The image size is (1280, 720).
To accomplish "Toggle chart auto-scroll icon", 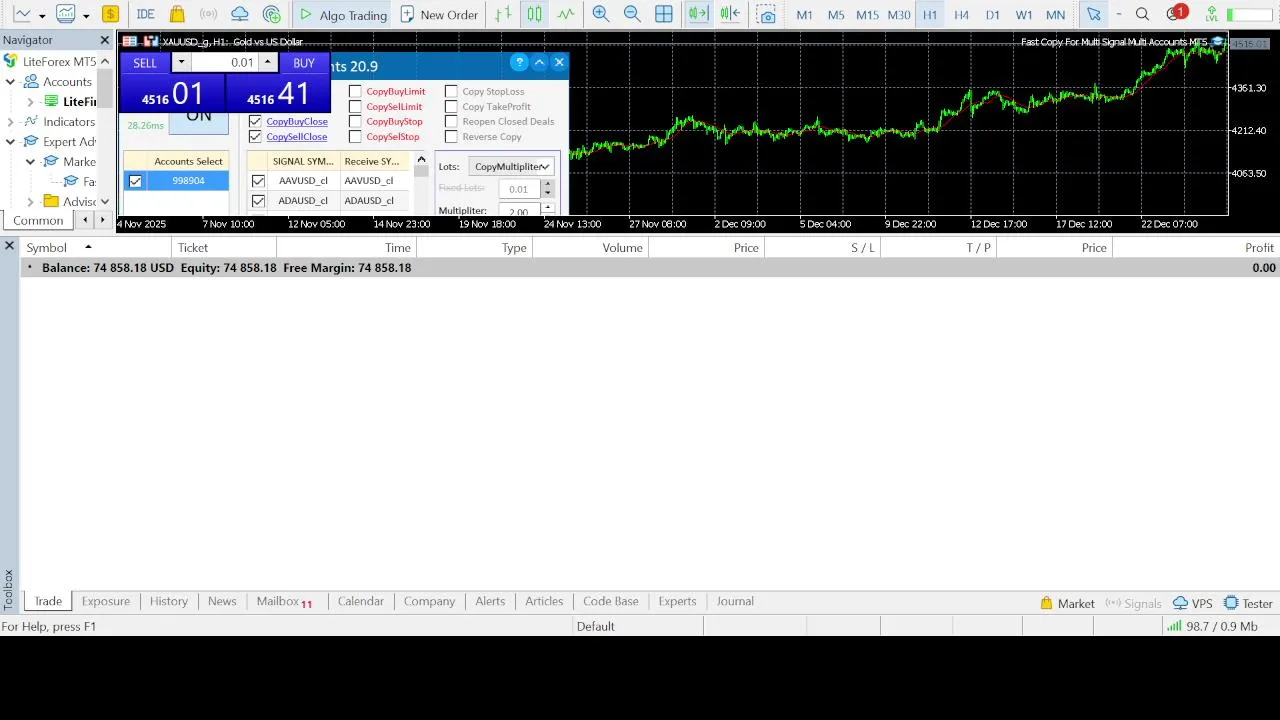I will 698,15.
